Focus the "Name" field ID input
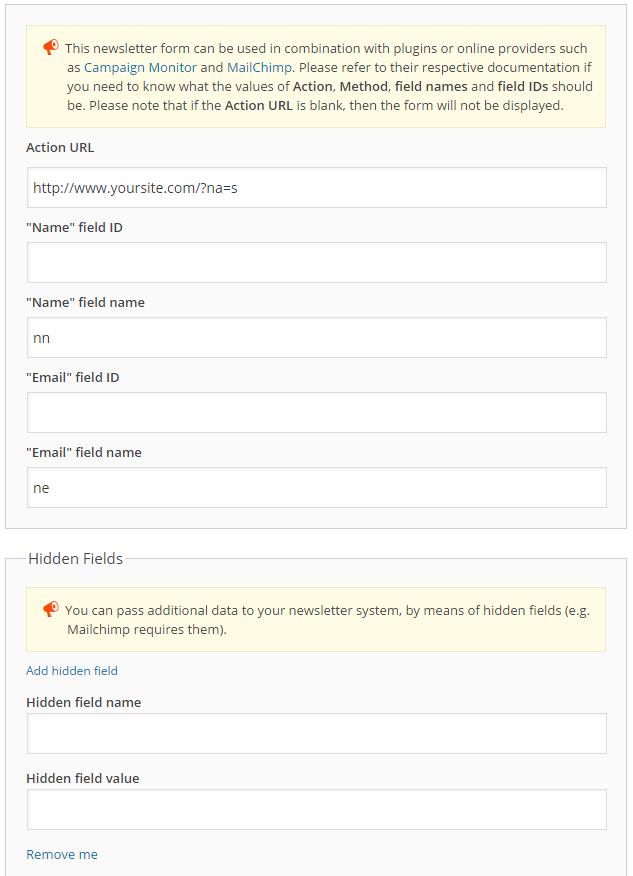The image size is (633, 876). point(317,263)
